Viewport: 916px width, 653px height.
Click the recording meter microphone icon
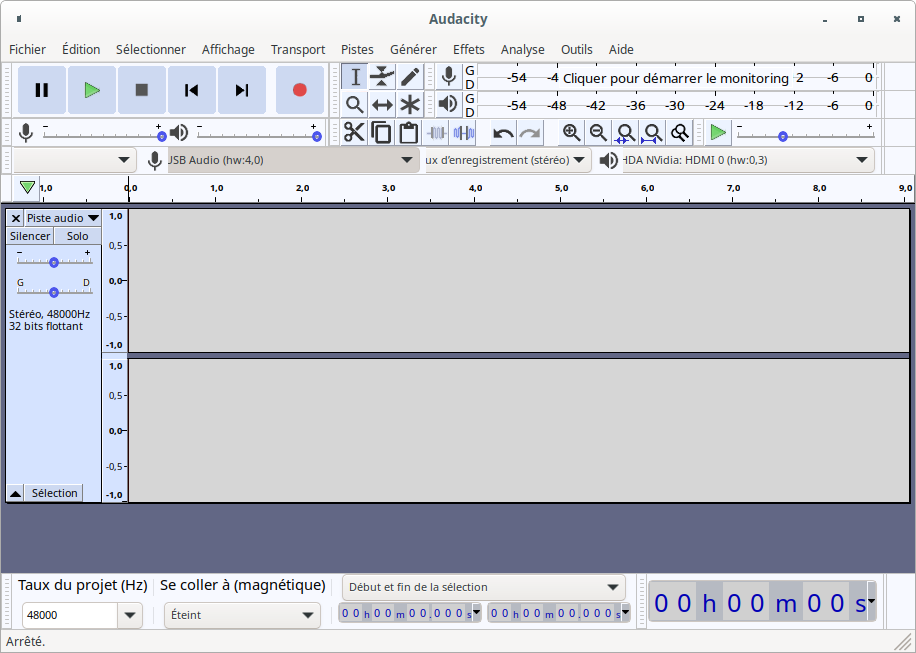[x=449, y=77]
